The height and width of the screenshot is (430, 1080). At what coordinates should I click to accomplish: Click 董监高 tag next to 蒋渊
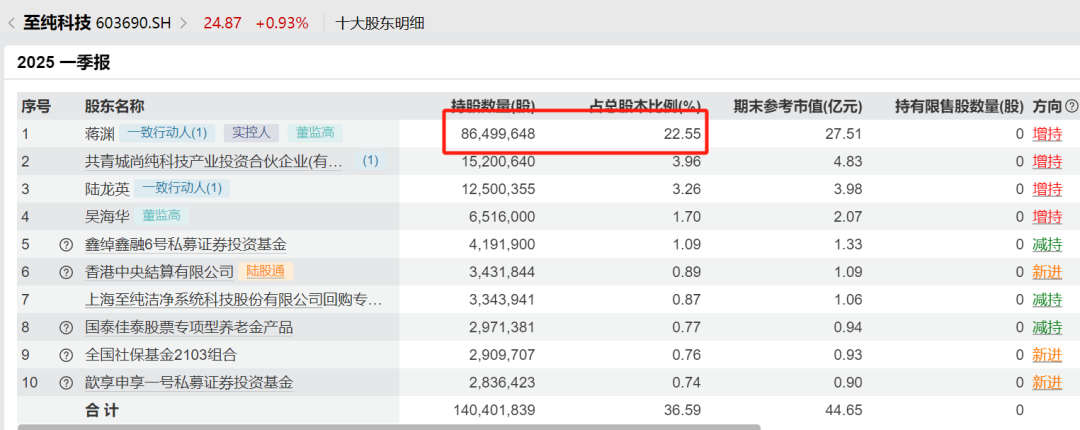[315, 133]
